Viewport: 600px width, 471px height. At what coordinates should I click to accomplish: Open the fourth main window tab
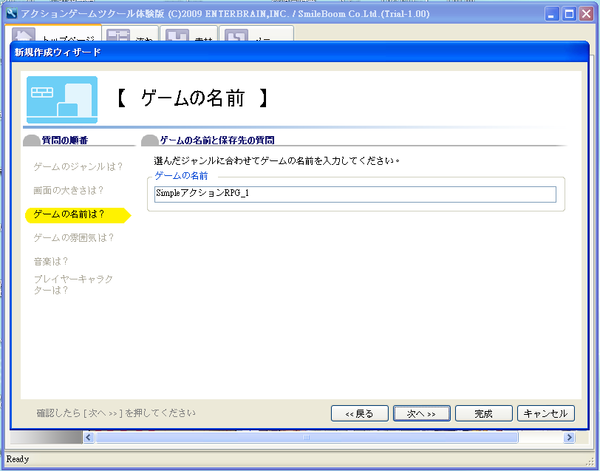click(x=256, y=34)
